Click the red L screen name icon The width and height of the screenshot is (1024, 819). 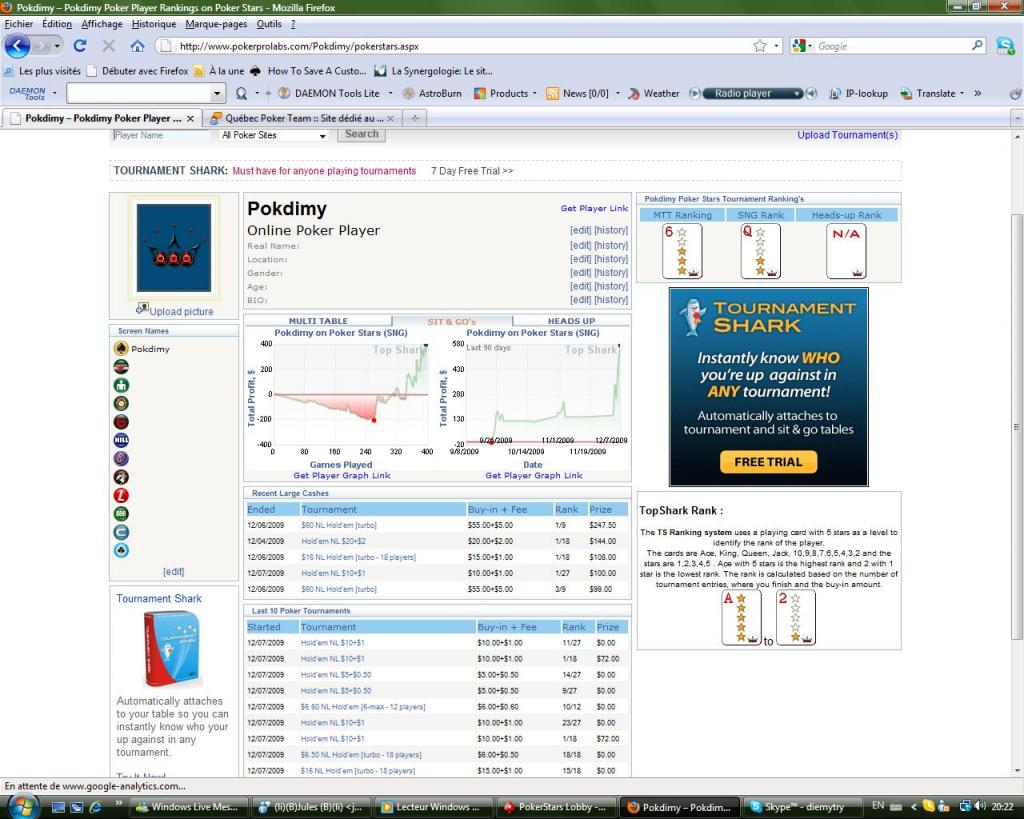[121, 496]
